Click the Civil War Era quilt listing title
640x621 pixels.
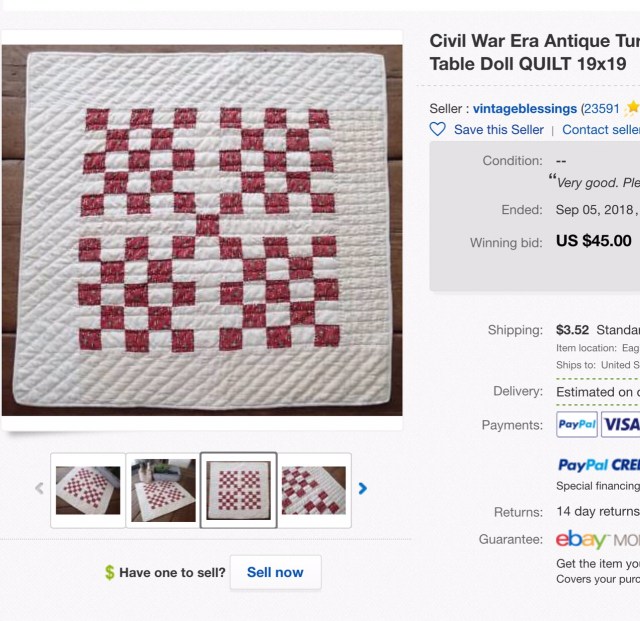click(534, 52)
